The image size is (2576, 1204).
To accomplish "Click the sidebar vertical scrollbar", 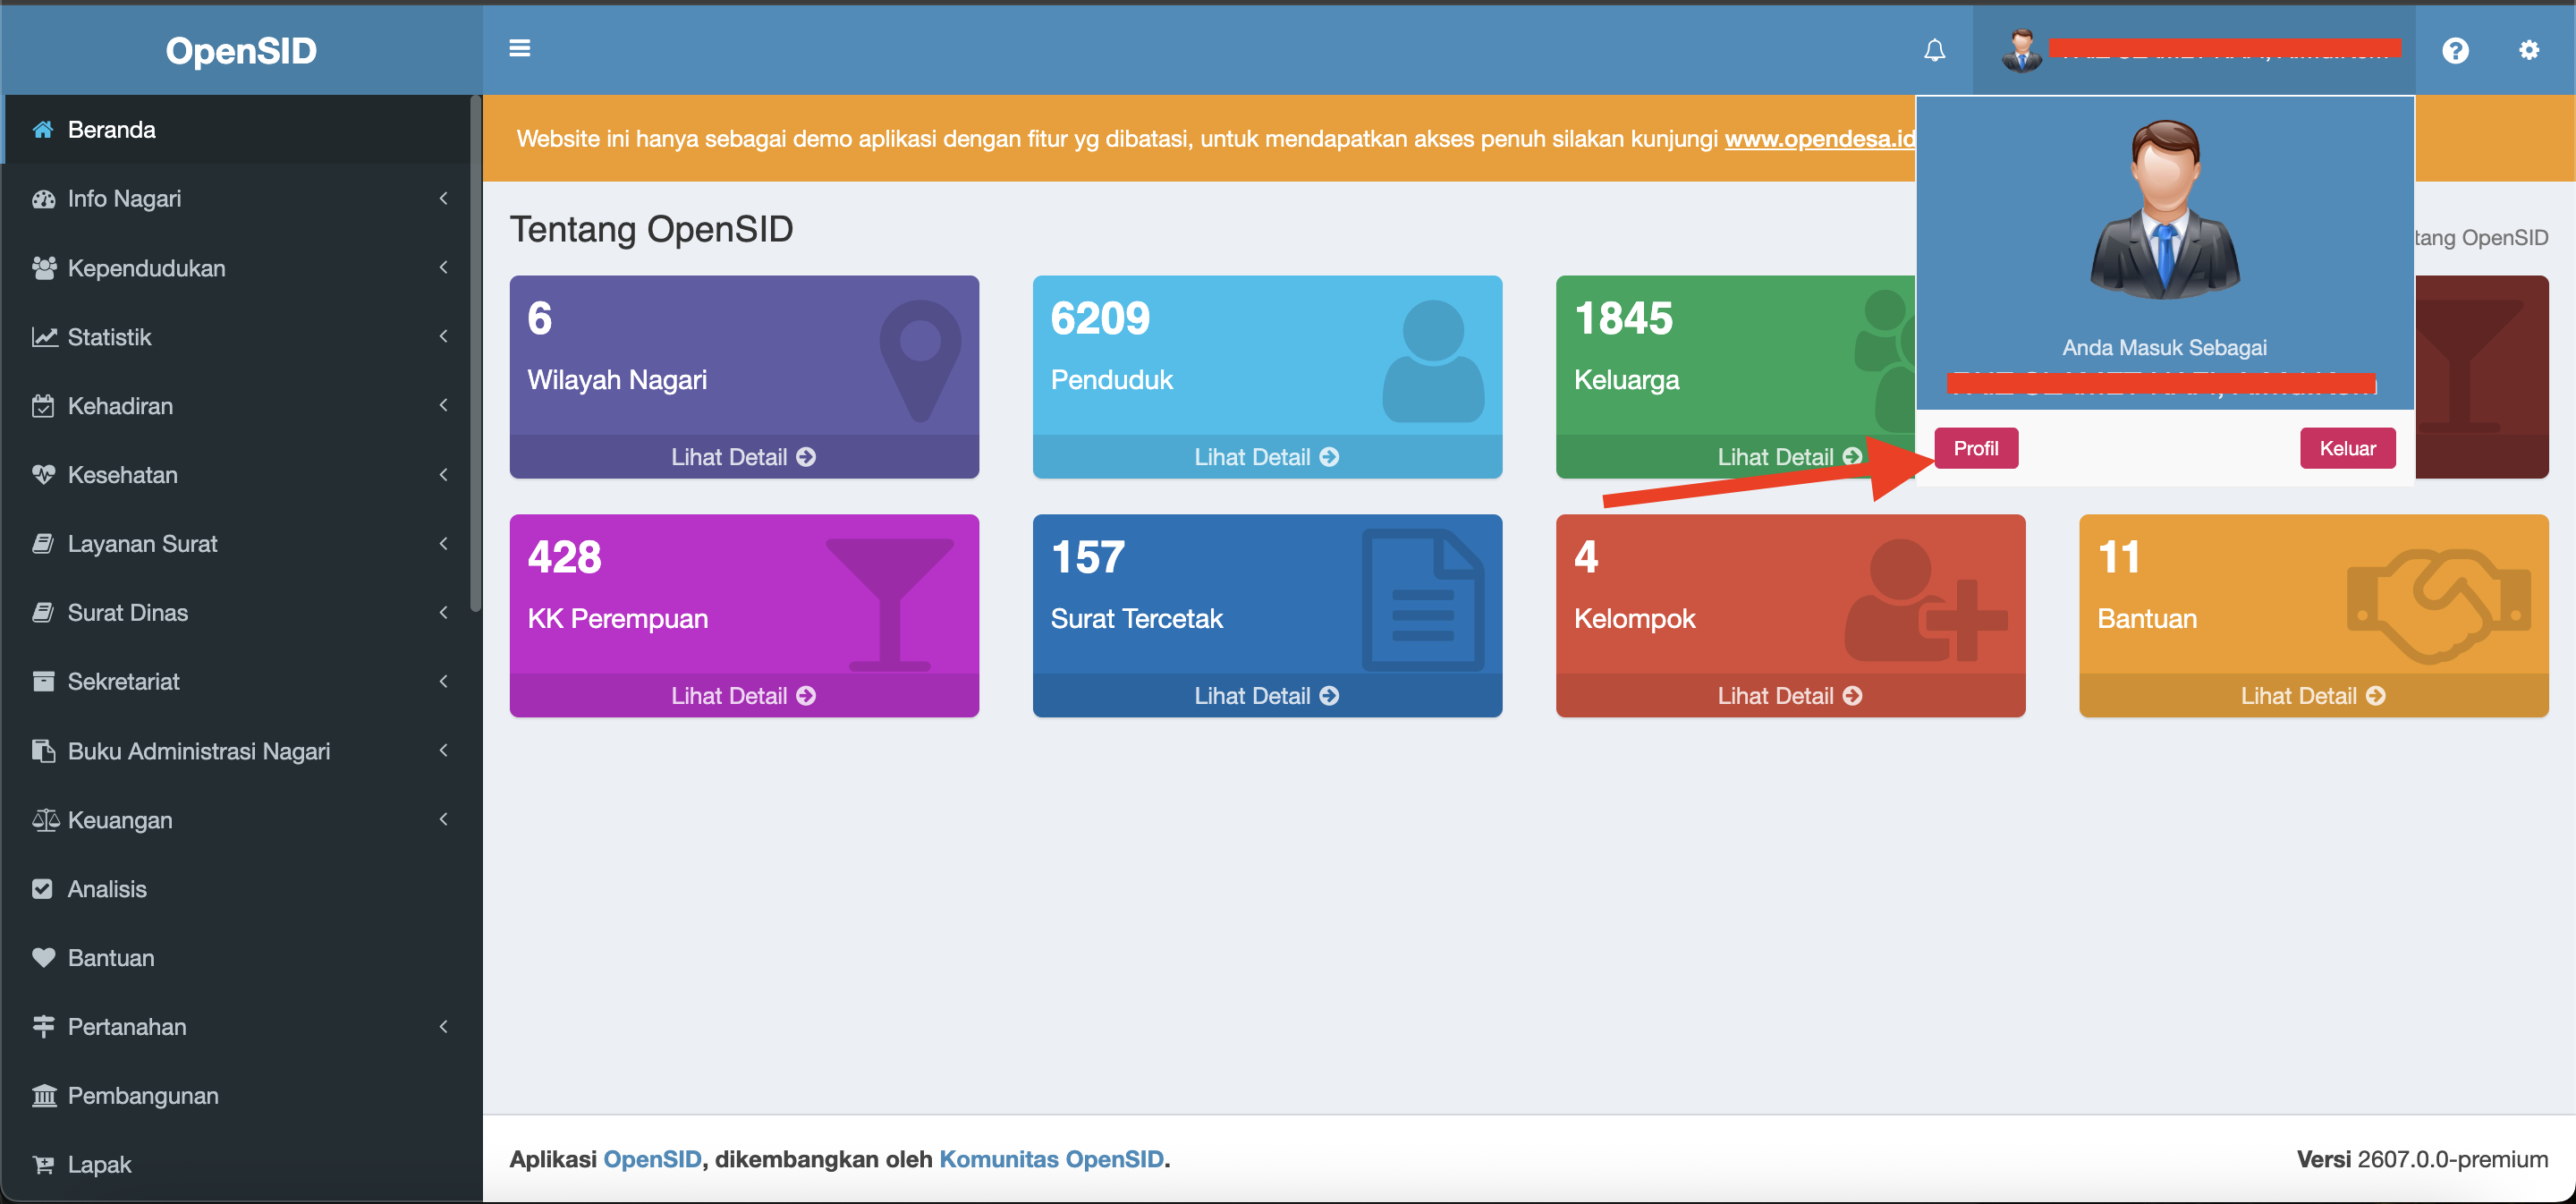I will click(x=476, y=353).
